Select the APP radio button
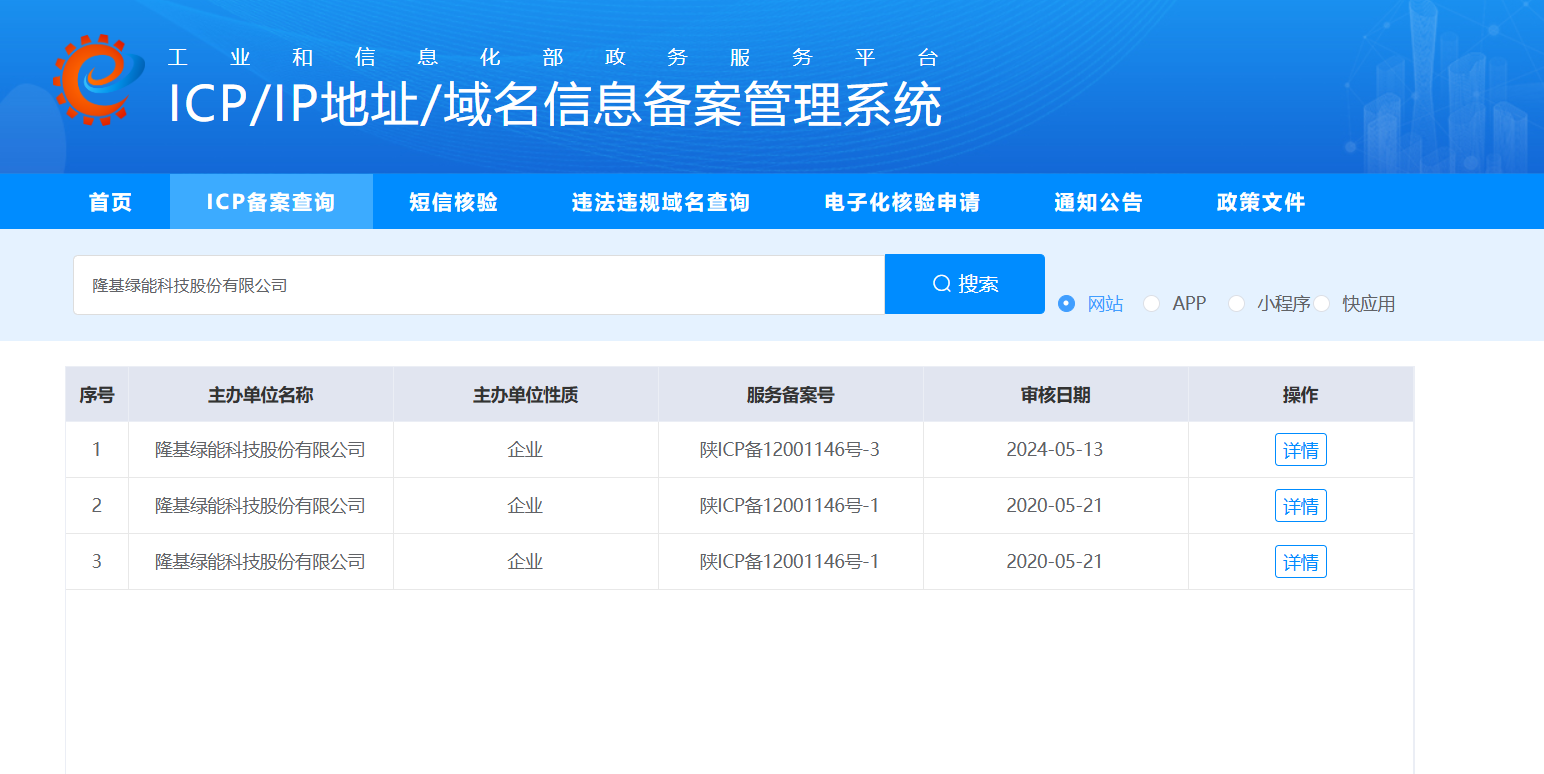The height and width of the screenshot is (774, 1544). point(1151,303)
